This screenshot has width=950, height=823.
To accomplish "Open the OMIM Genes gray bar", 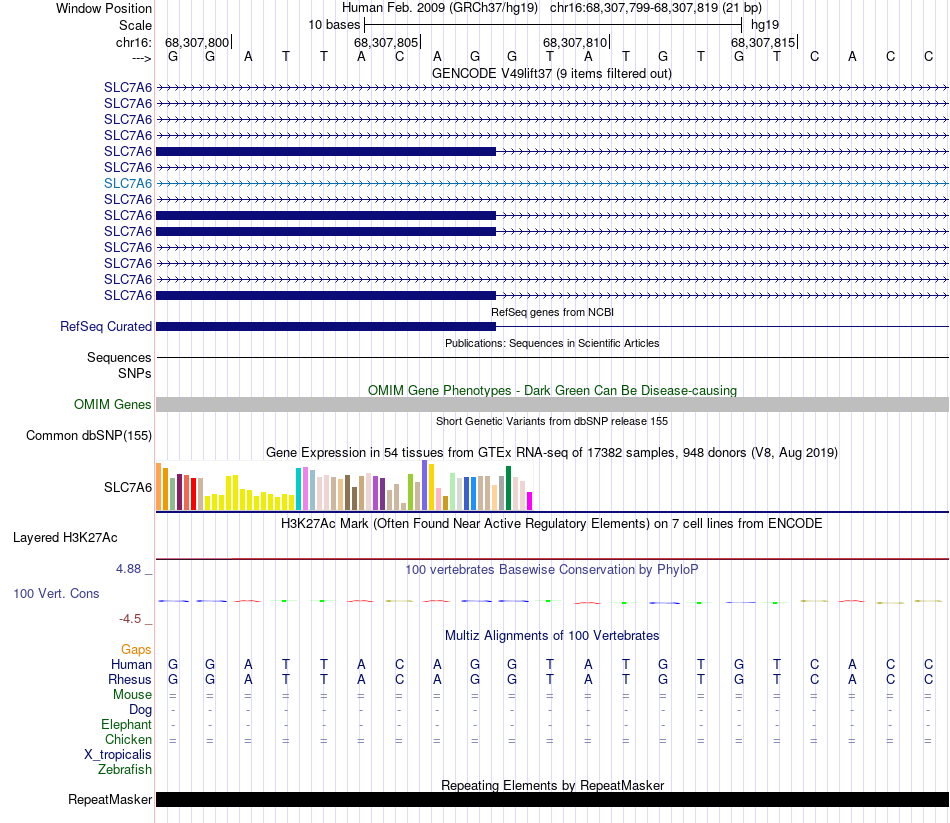I will 552,405.
